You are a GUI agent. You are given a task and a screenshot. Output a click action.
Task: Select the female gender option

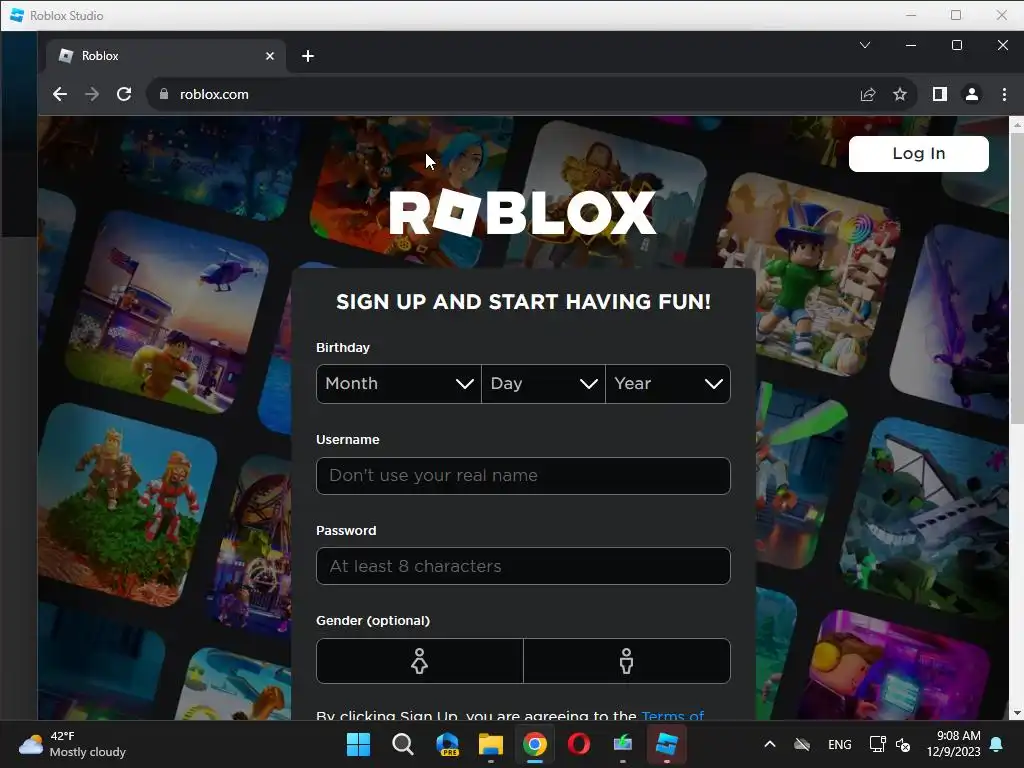click(x=420, y=661)
